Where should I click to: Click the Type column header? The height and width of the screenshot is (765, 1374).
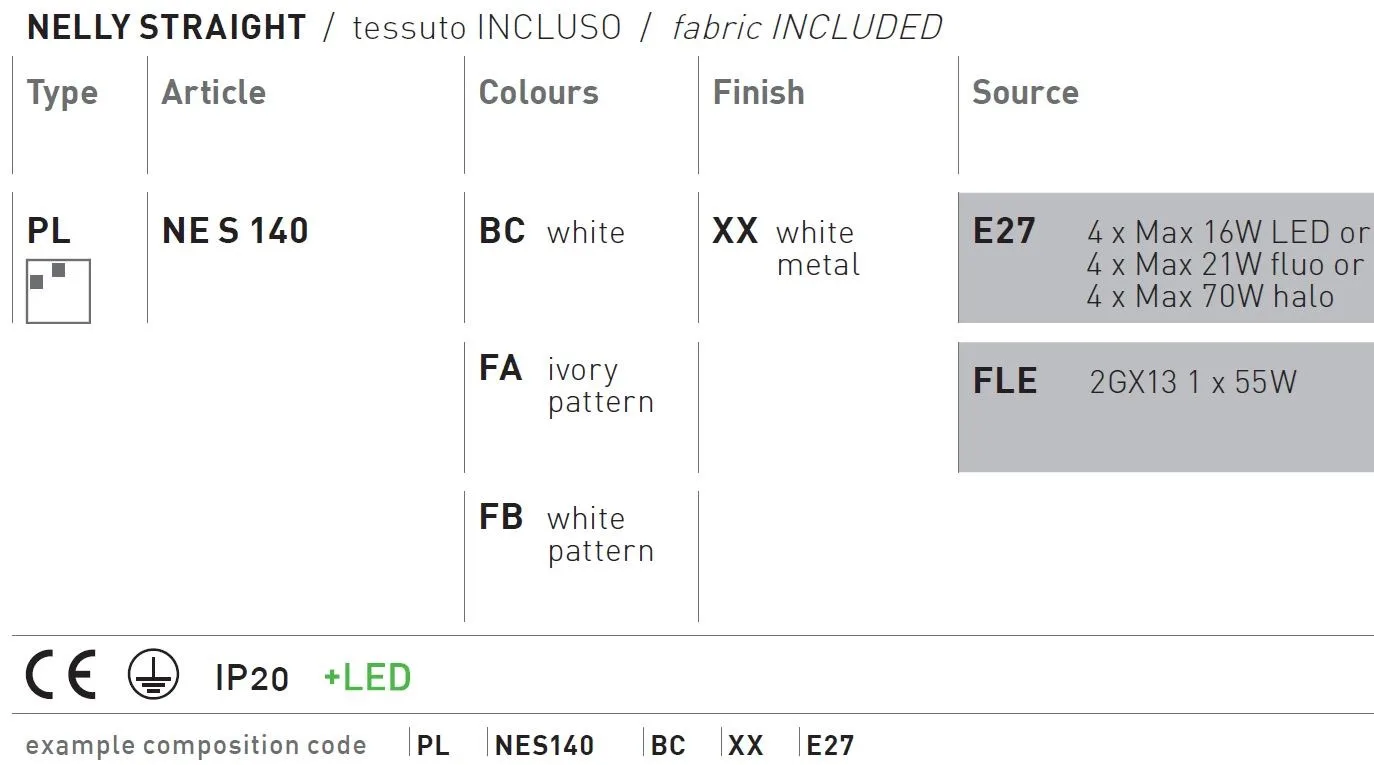(x=62, y=93)
